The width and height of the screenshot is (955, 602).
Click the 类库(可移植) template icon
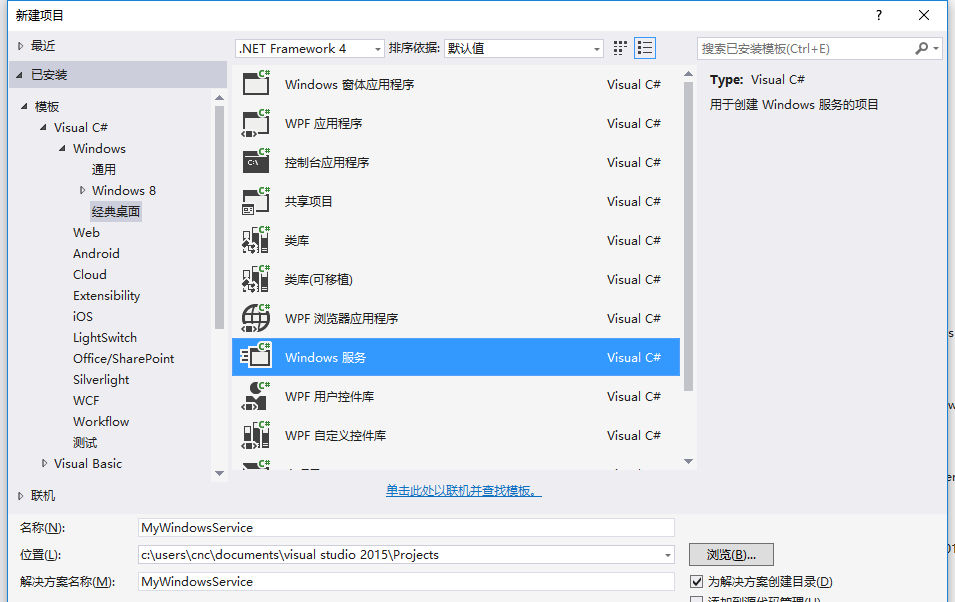coord(256,278)
